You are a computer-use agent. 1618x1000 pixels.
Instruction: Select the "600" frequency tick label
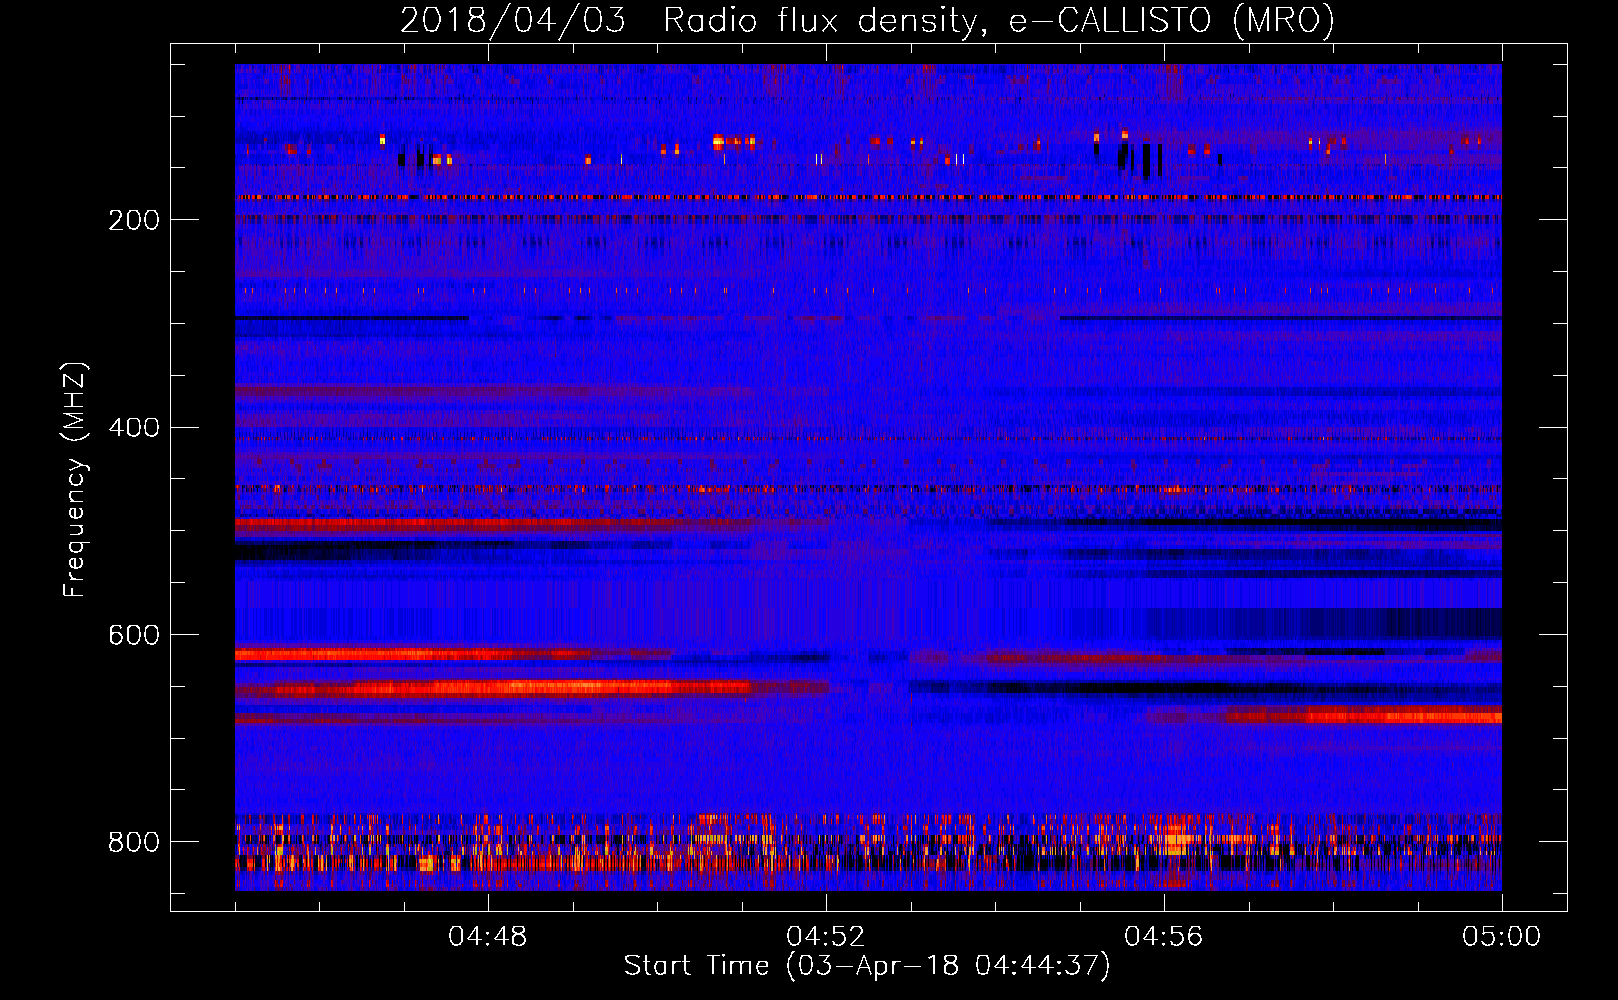134,636
